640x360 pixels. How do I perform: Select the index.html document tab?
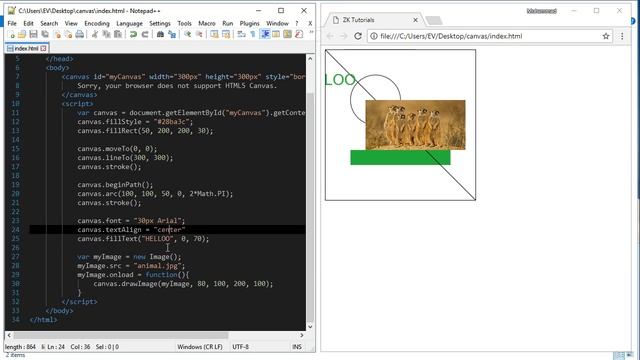(x=27, y=48)
